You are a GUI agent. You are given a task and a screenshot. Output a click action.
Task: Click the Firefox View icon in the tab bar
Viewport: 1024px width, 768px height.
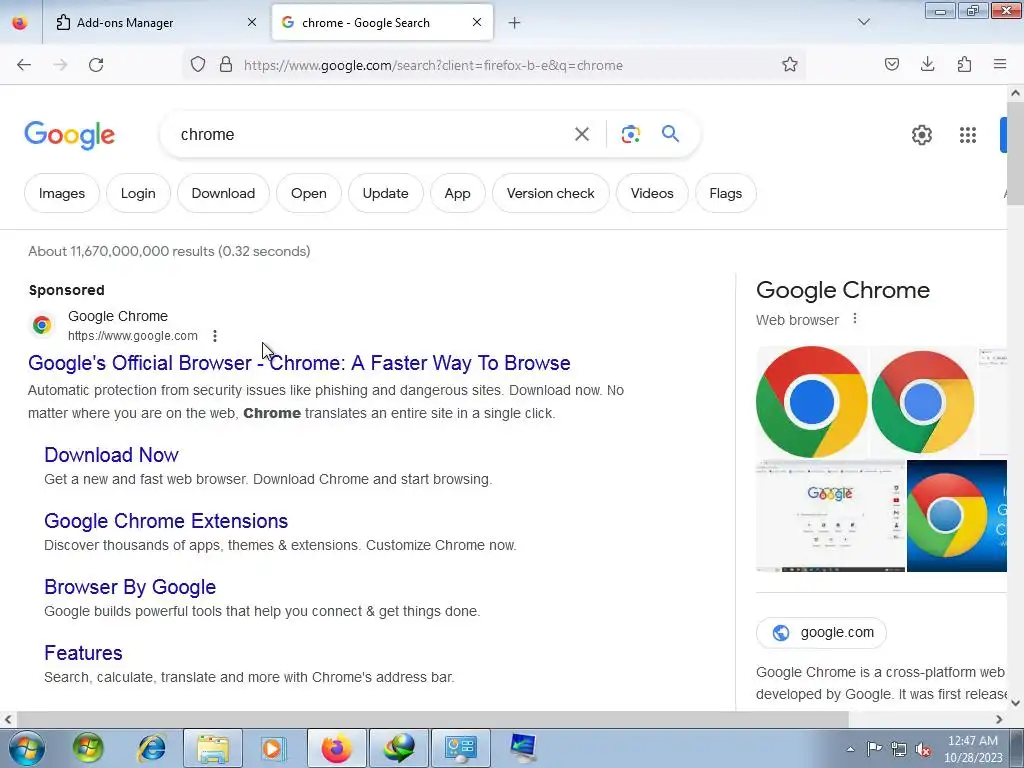click(20, 22)
